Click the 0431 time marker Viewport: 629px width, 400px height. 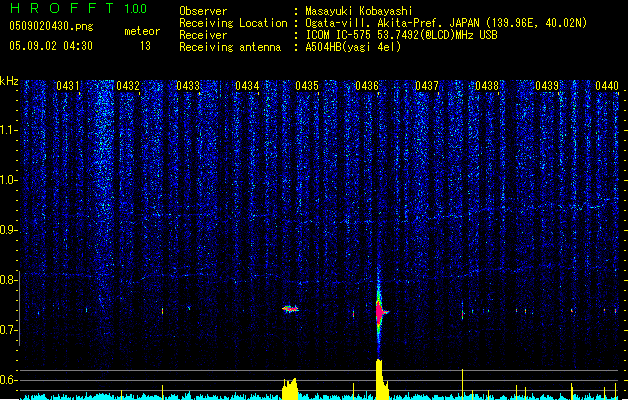coord(68,86)
